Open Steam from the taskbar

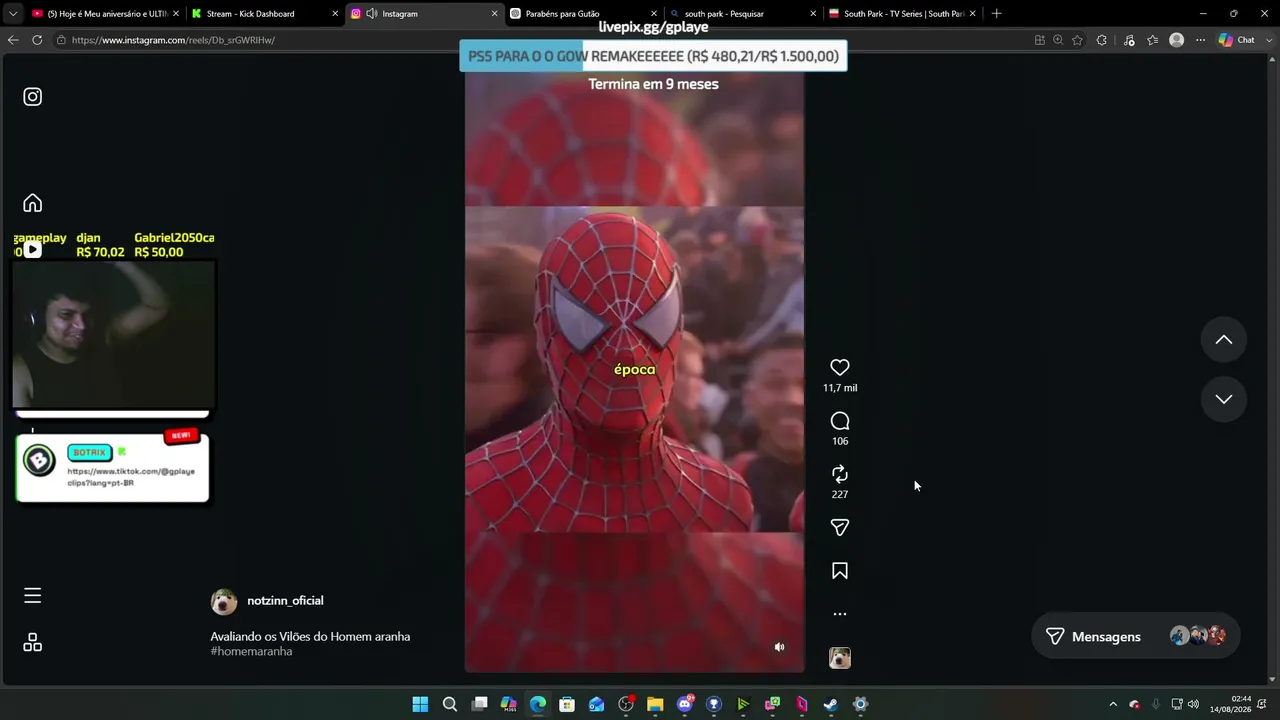[831, 704]
